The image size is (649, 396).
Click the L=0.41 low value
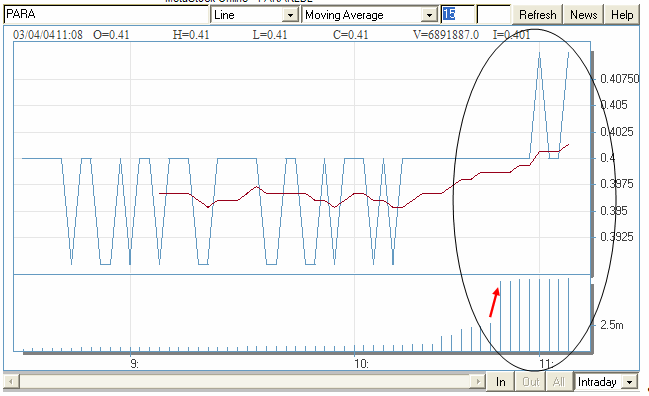(270, 35)
